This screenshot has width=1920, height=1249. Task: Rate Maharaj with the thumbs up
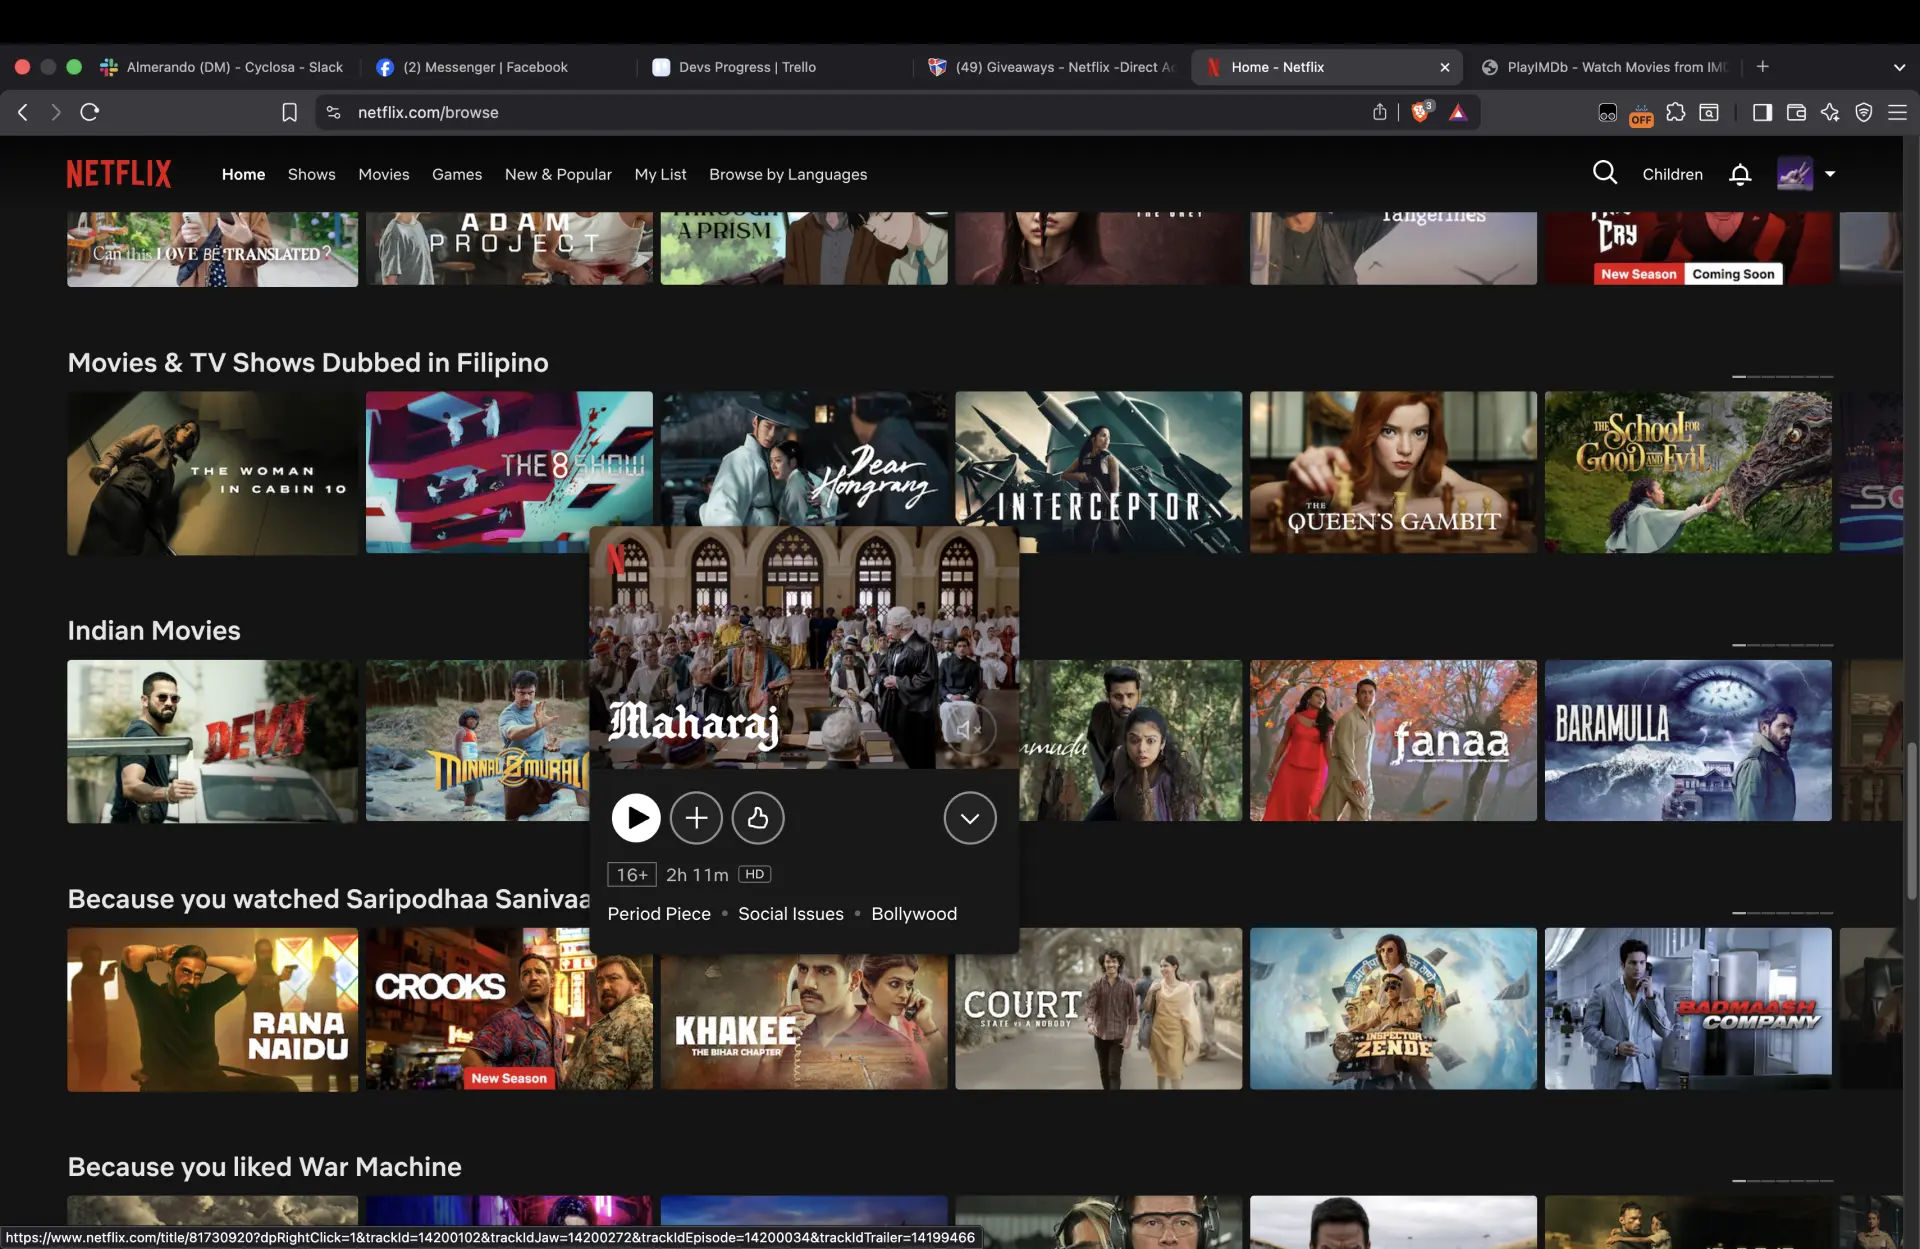pyautogui.click(x=758, y=818)
